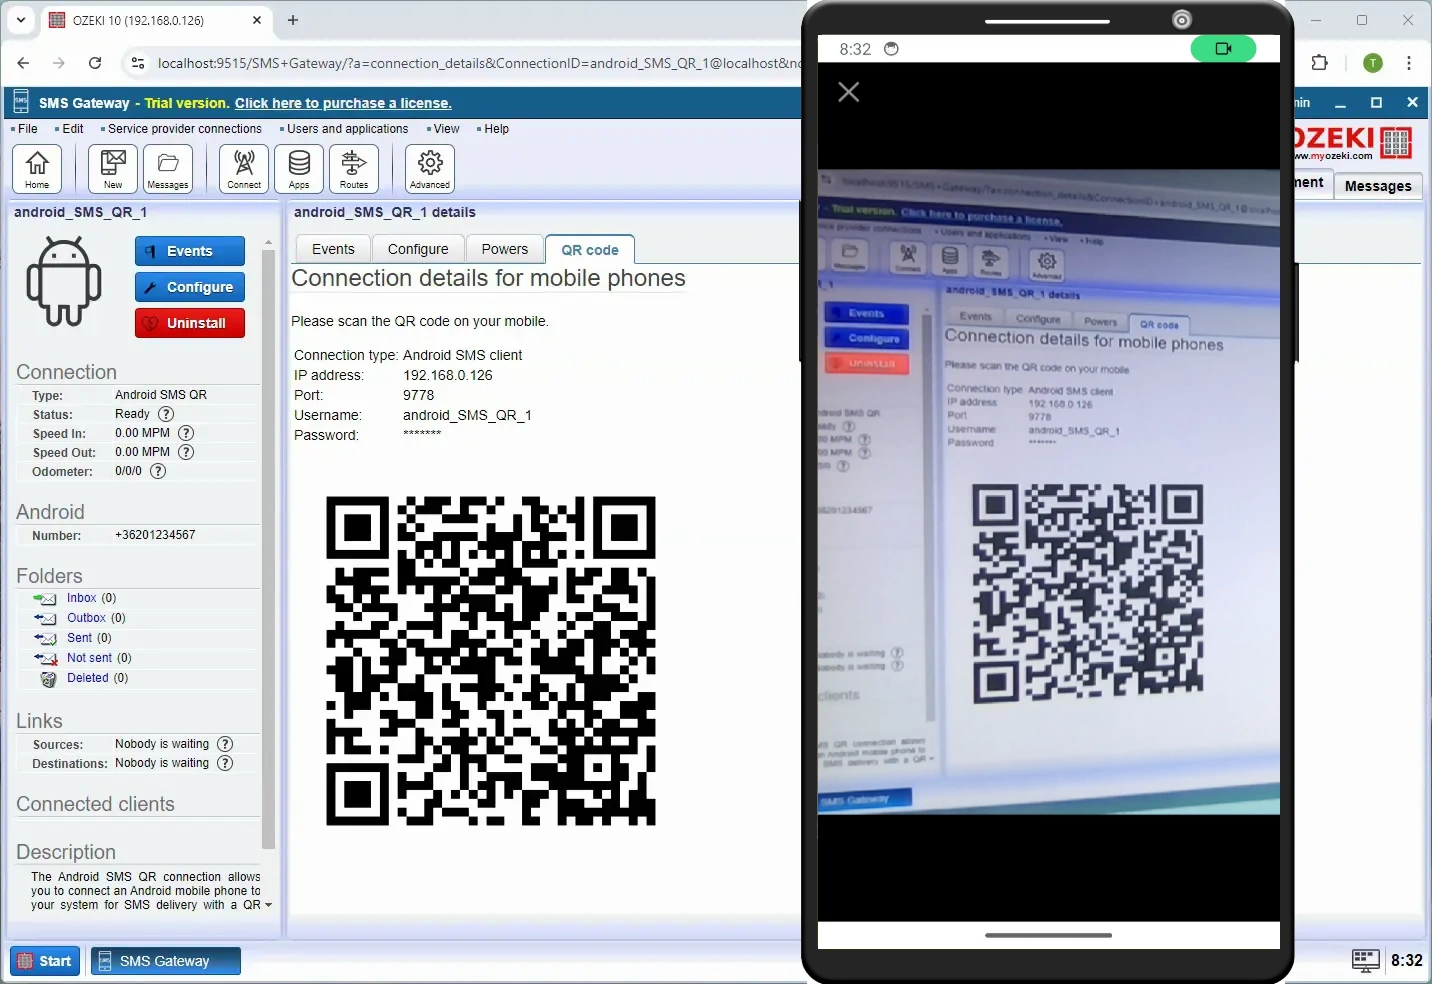This screenshot has width=1432, height=984.
Task: Click the taskbar display tray icon
Action: click(x=1366, y=960)
